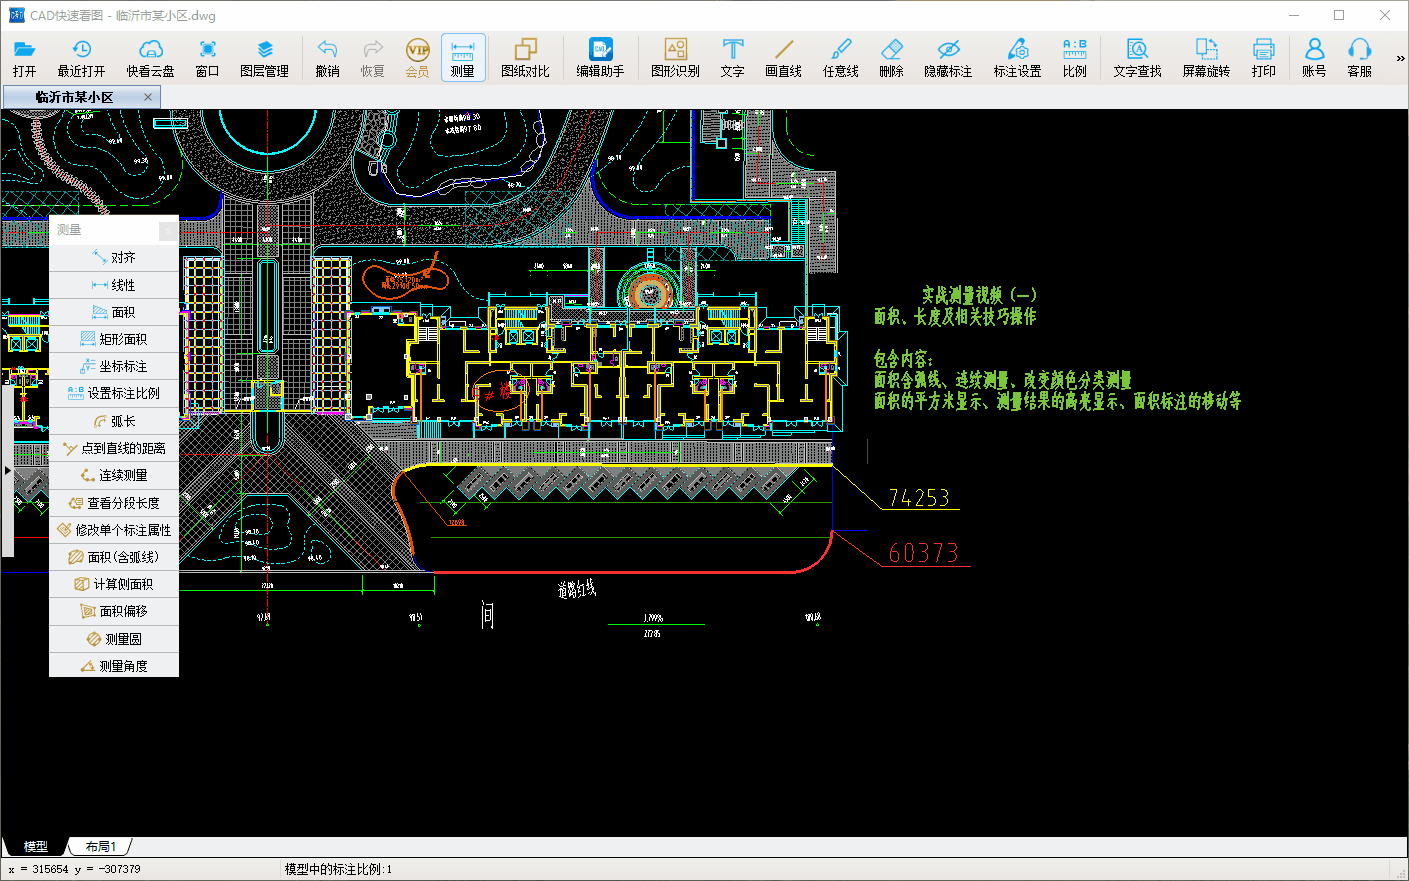Toggle 隐藏标注 to hide annotations
The image size is (1409, 881).
point(948,57)
